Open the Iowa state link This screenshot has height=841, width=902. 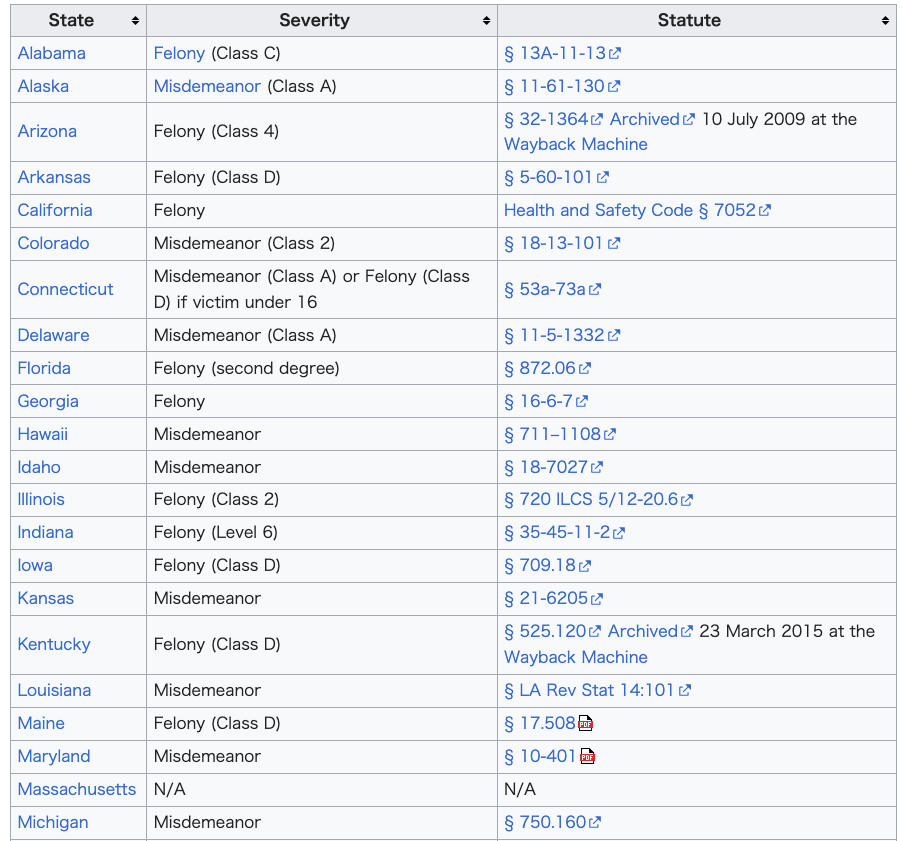(x=35, y=565)
